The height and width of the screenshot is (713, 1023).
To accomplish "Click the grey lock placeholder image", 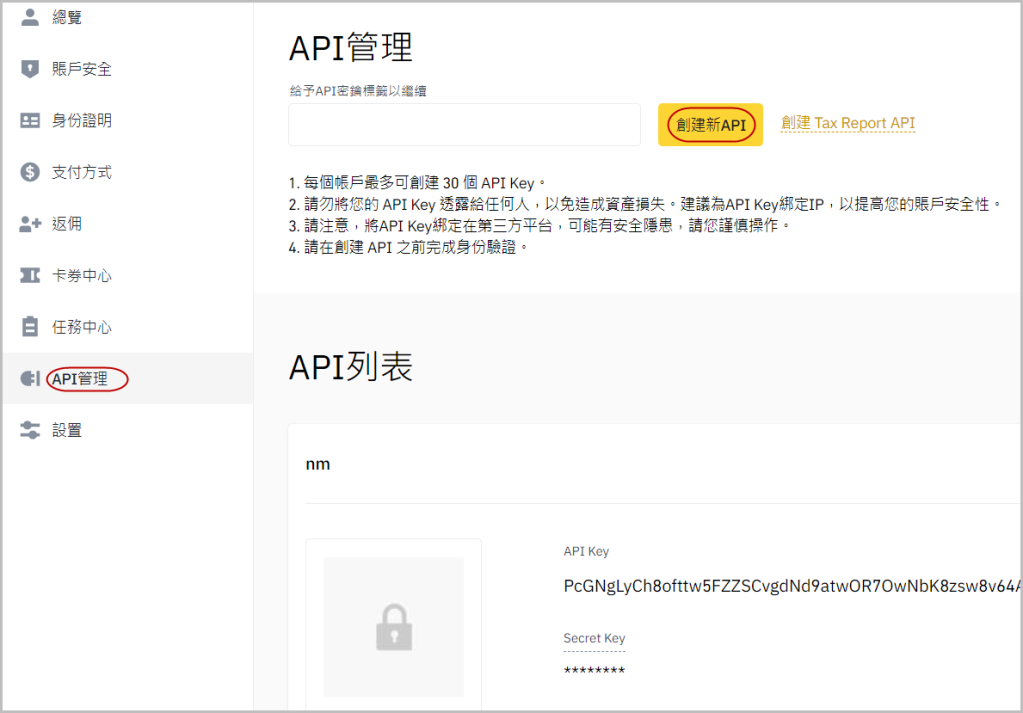I will coord(393,627).
